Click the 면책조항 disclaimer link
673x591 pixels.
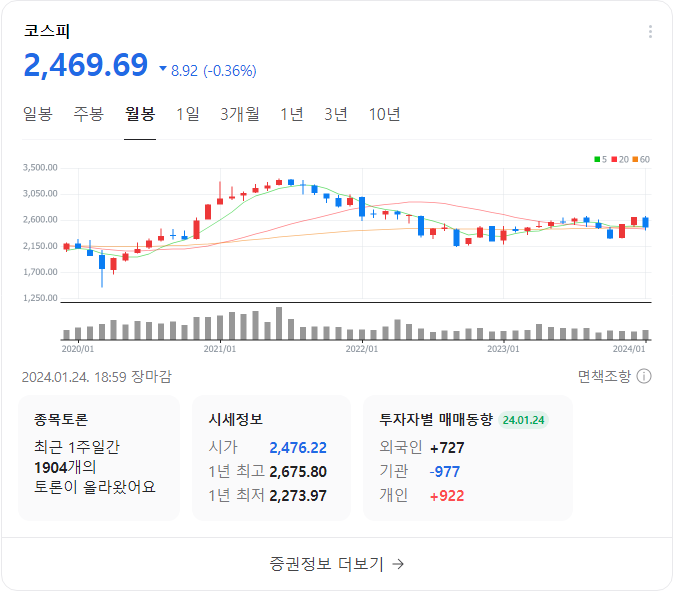[604, 376]
